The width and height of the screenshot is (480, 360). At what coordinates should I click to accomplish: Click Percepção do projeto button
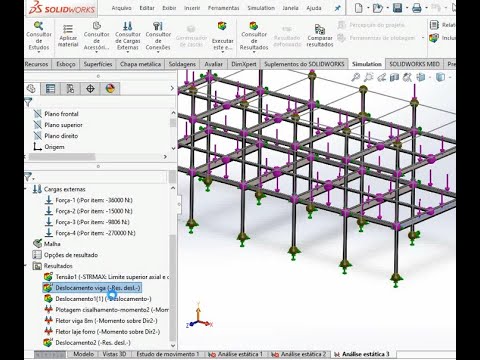point(371,25)
